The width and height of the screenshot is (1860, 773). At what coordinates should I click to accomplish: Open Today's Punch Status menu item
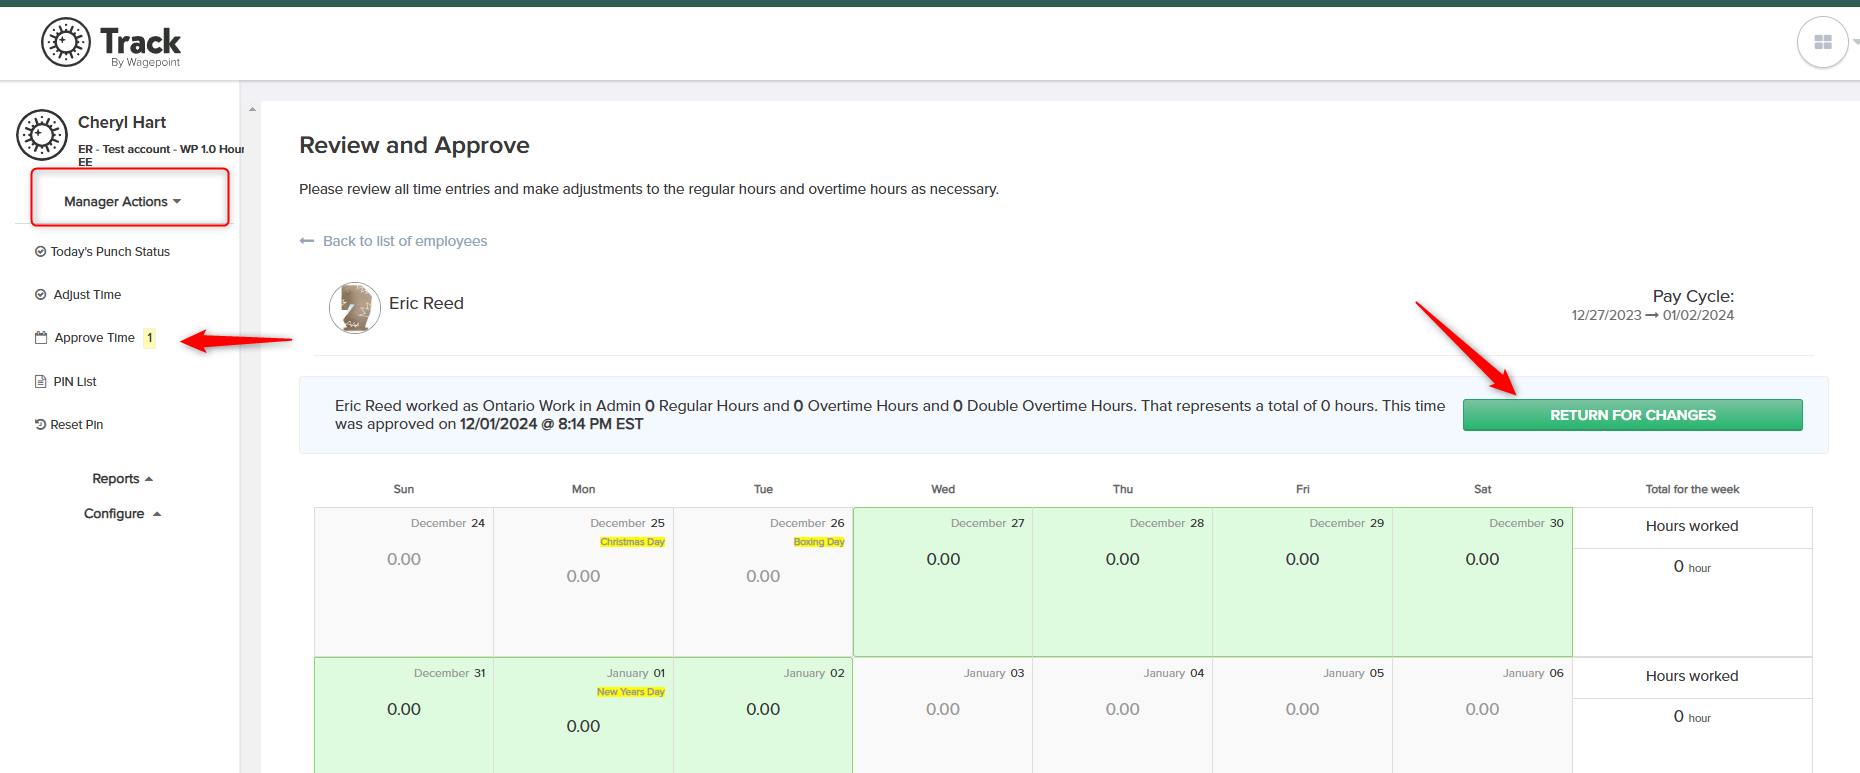tap(110, 252)
